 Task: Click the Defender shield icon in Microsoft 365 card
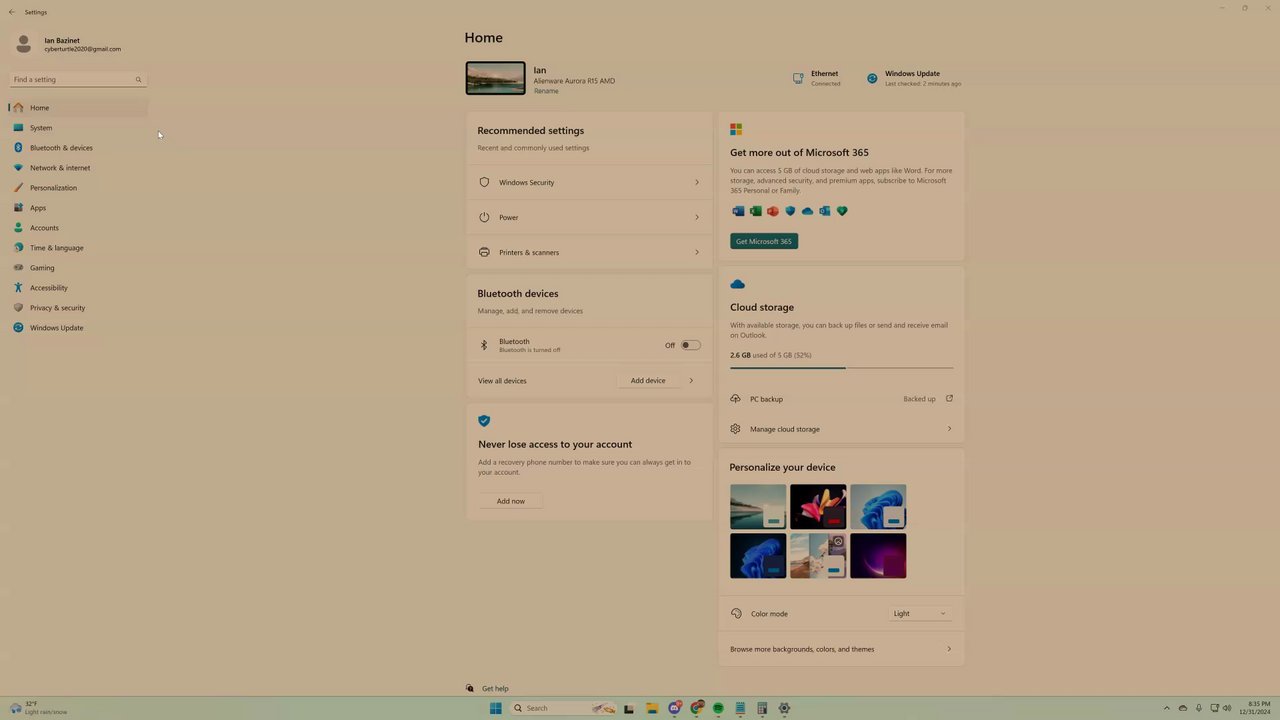pos(790,211)
